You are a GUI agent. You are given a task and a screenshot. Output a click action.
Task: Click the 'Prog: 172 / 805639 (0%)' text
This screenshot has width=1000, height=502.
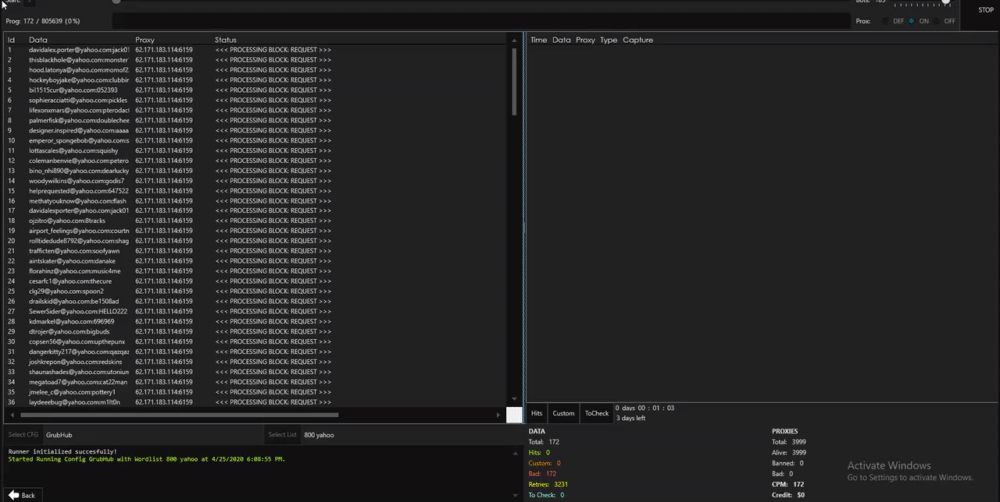point(43,21)
